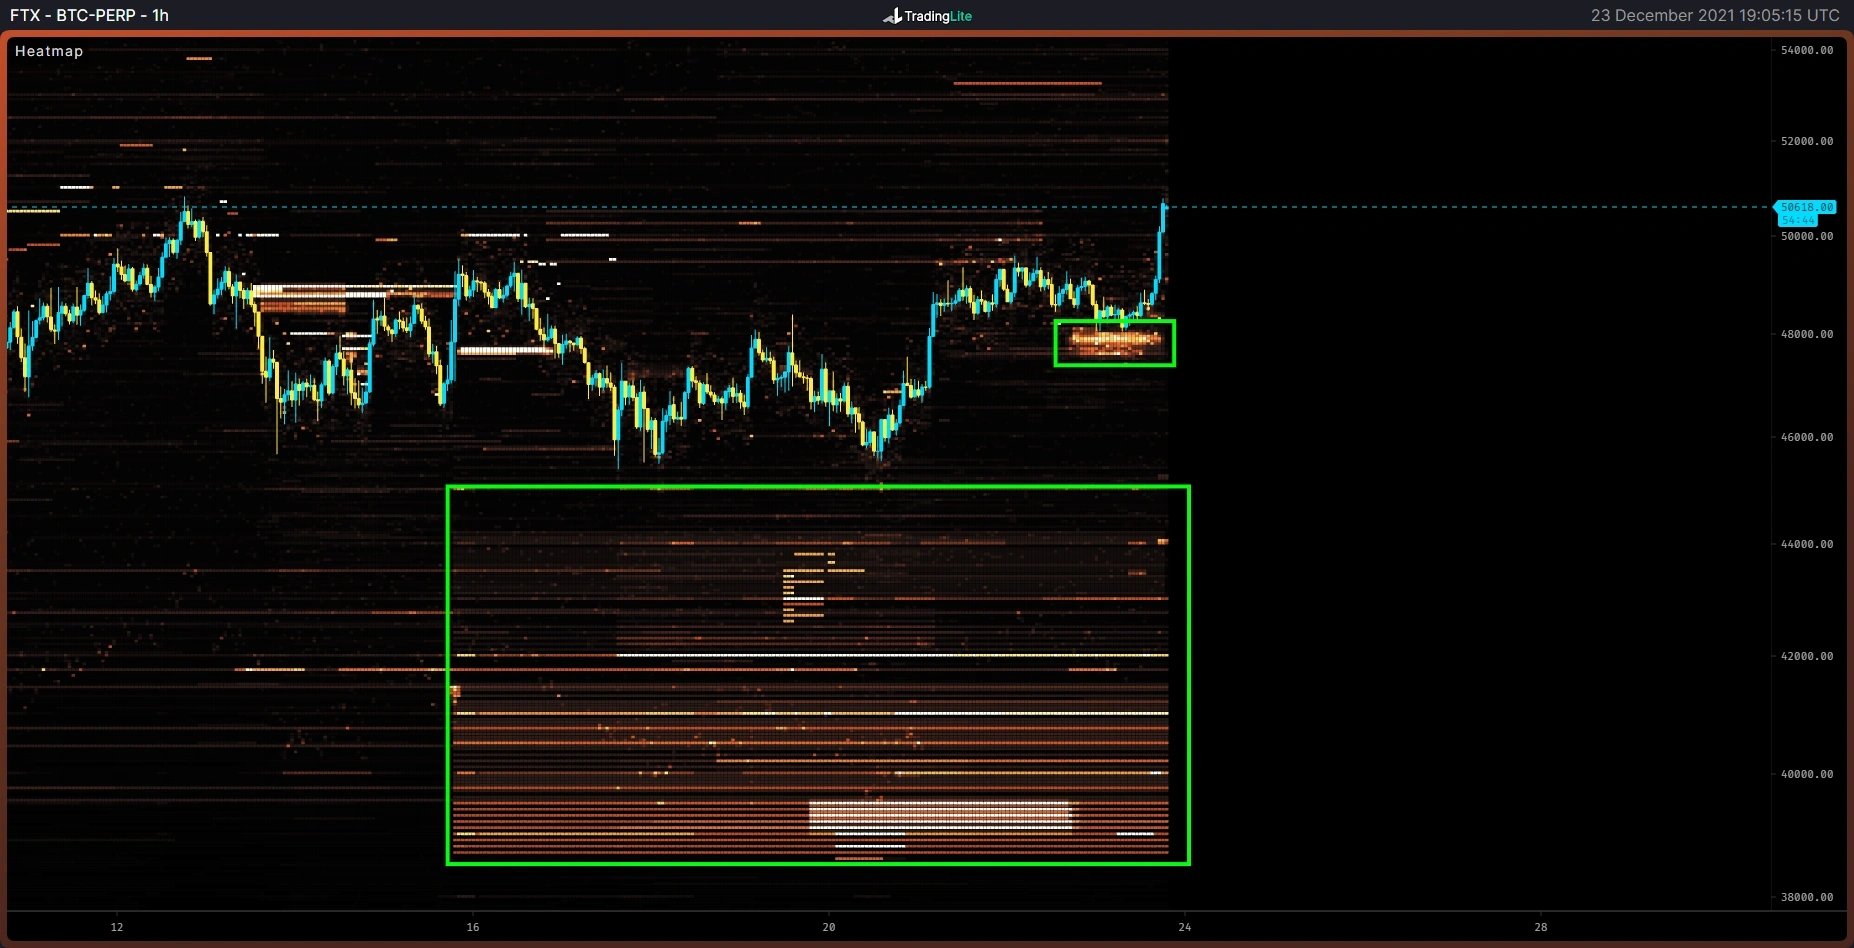1854x948 pixels.
Task: Click the 40000.00 price axis label
Action: [1806, 774]
